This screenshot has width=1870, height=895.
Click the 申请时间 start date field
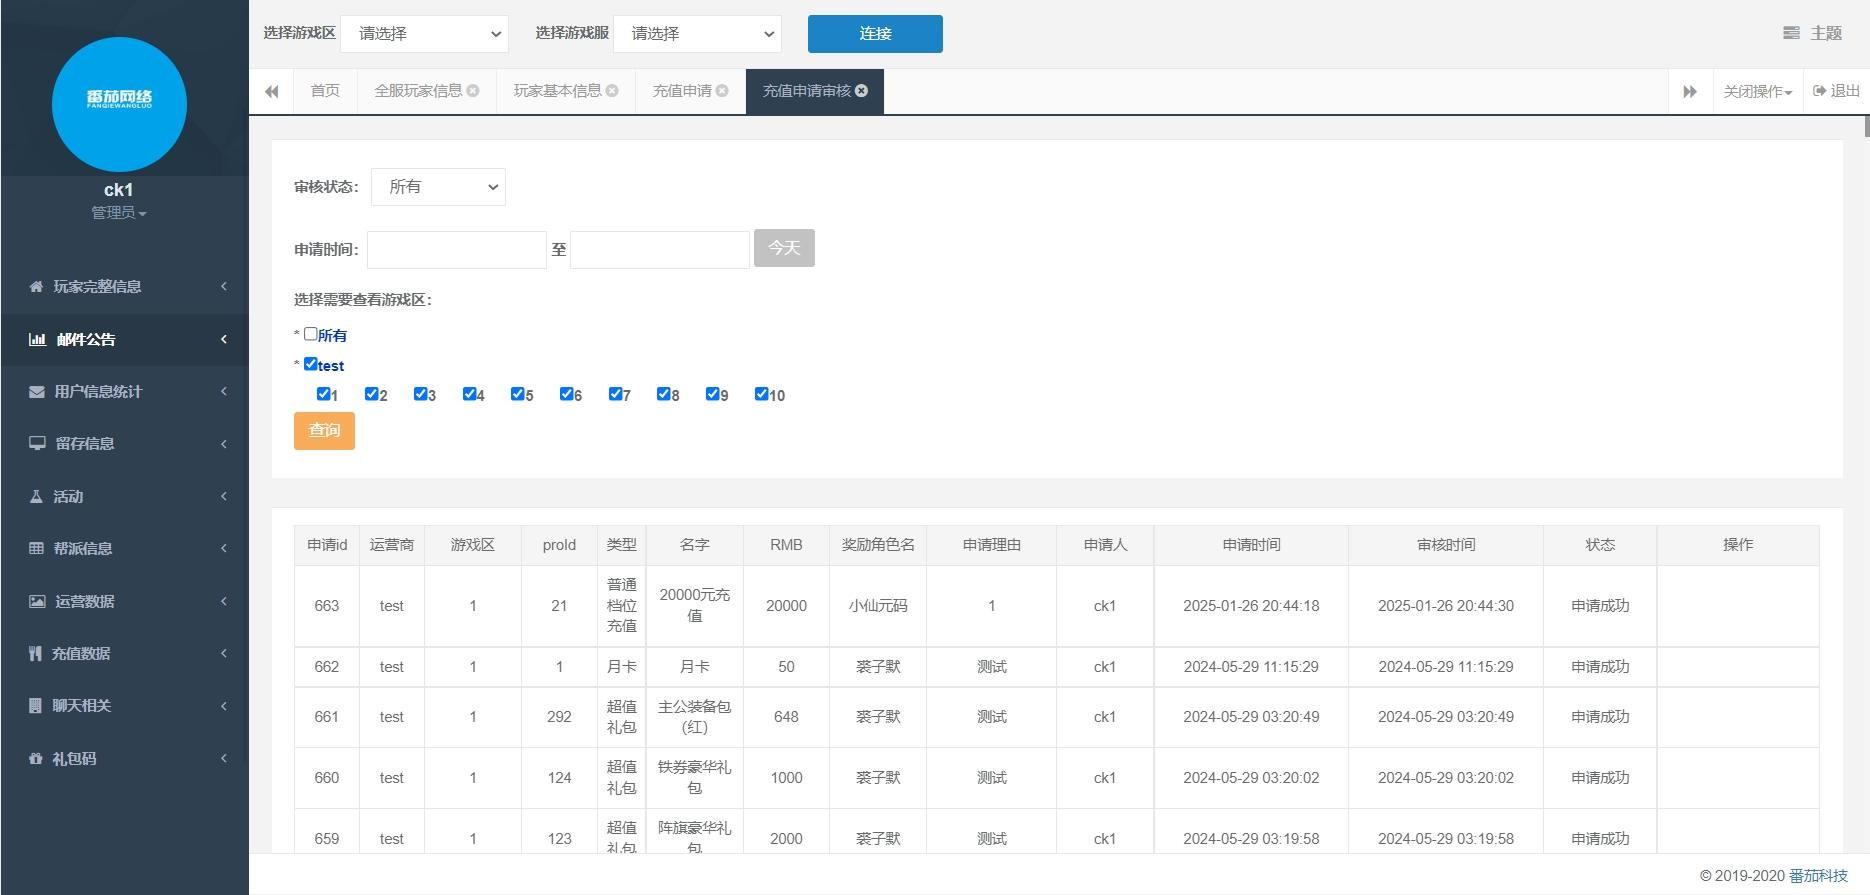click(x=457, y=250)
